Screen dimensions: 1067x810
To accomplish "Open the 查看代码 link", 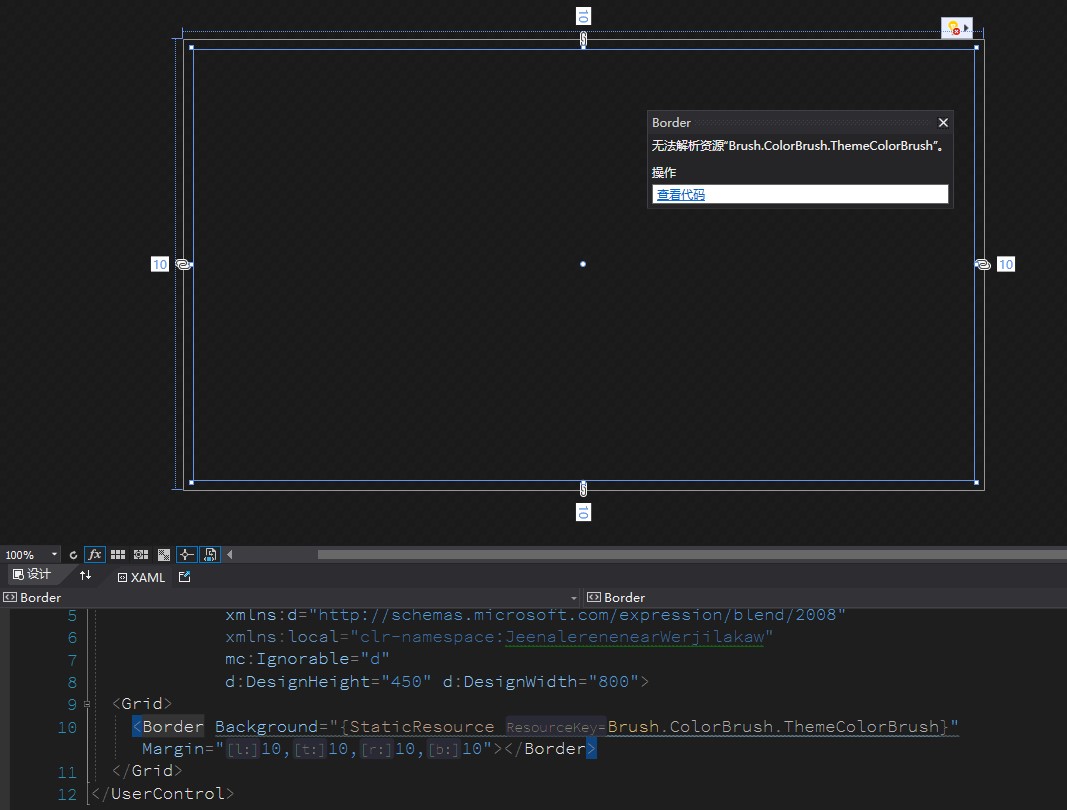I will pos(680,195).
